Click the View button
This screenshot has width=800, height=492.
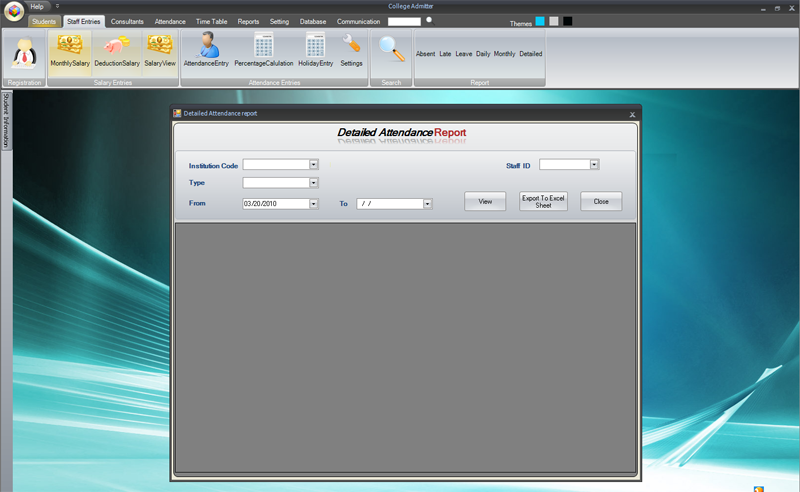tap(485, 201)
